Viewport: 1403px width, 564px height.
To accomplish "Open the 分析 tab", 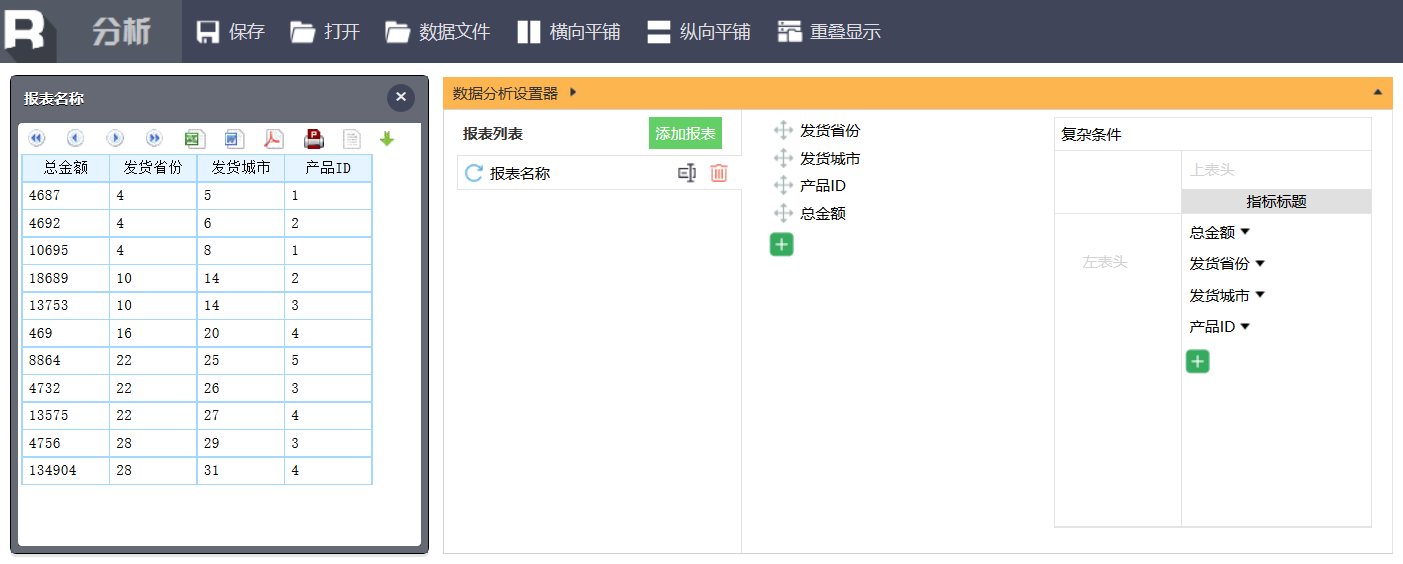I will tap(121, 31).
